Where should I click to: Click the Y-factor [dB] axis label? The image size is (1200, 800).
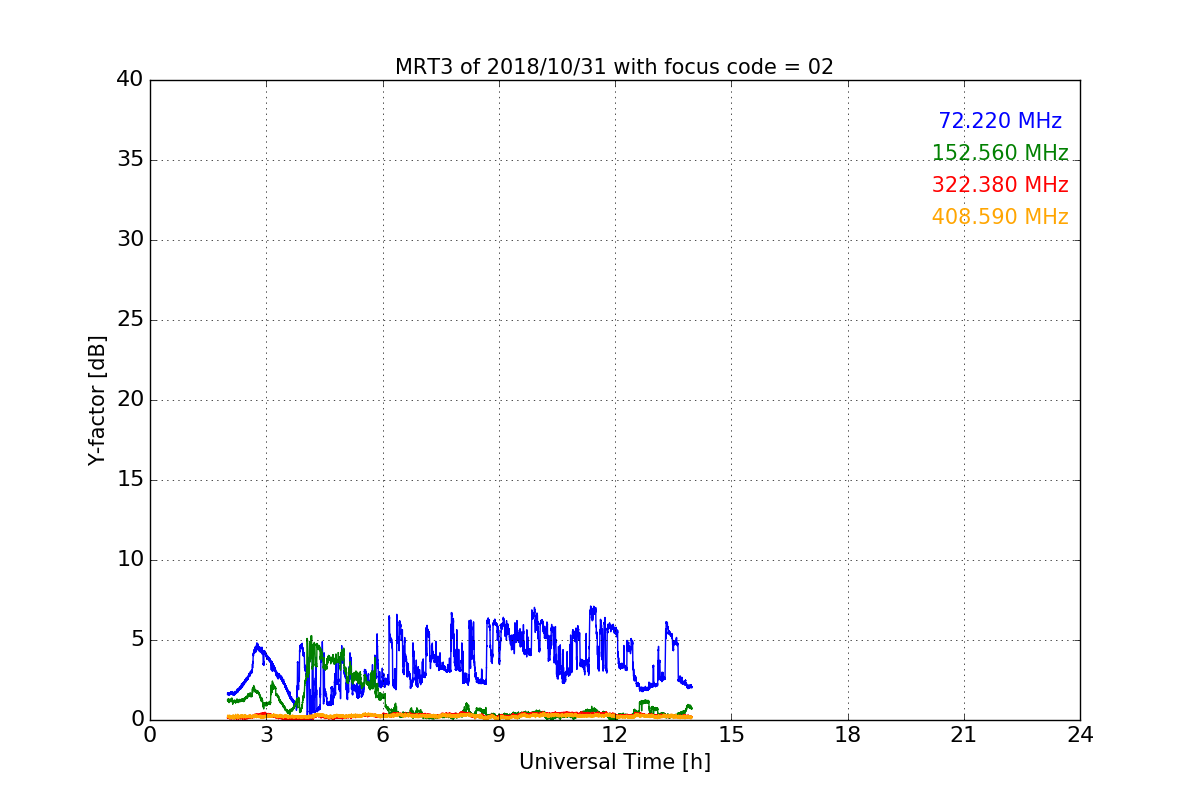[x=97, y=400]
